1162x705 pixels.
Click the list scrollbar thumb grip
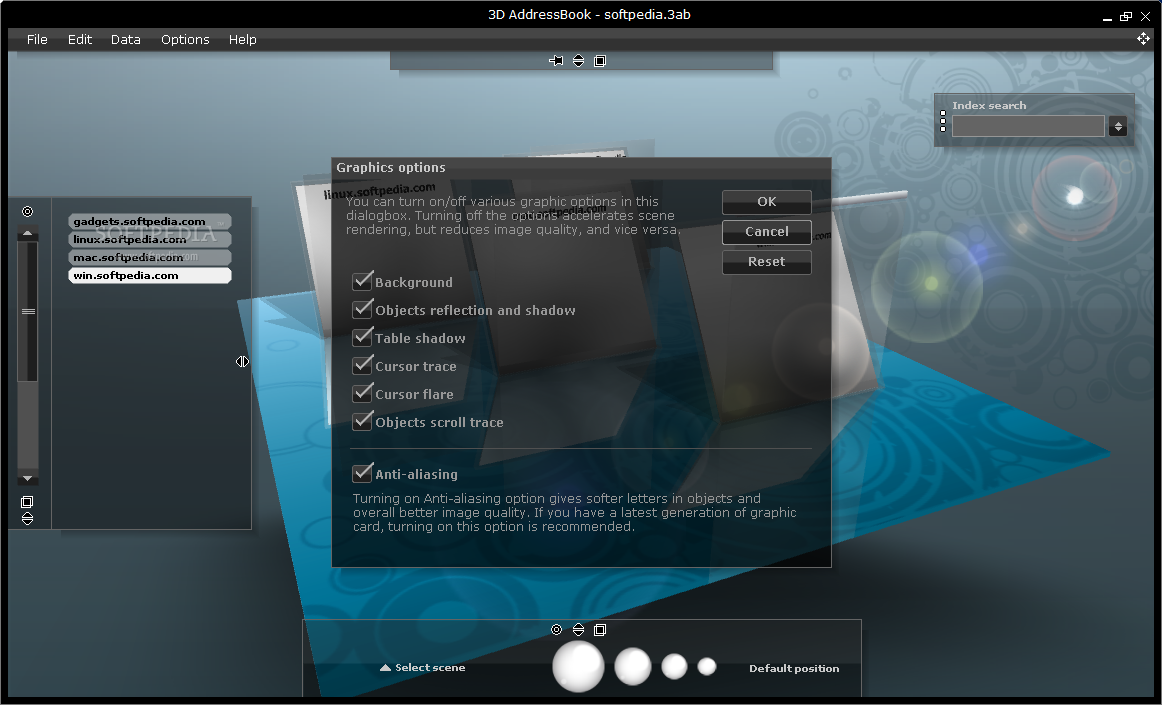click(28, 311)
